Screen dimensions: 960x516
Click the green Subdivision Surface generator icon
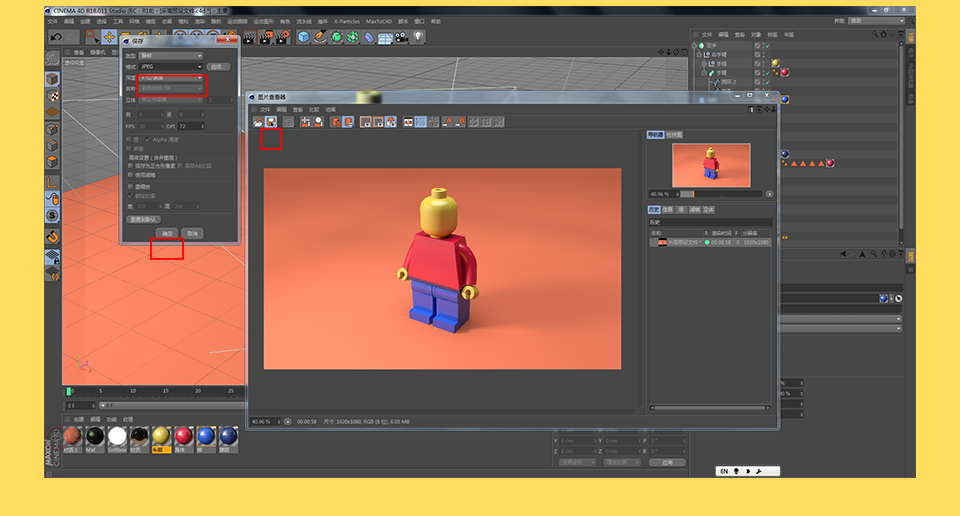point(336,37)
